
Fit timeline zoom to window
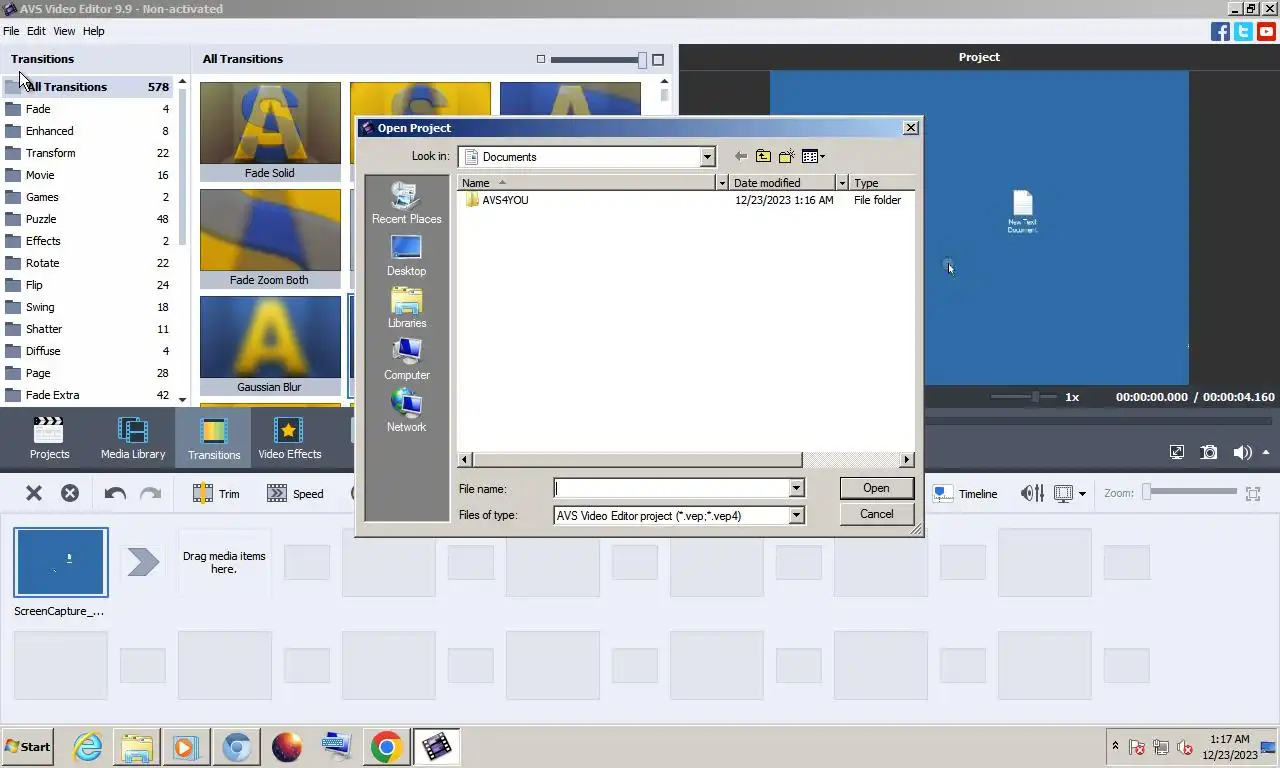1253,493
